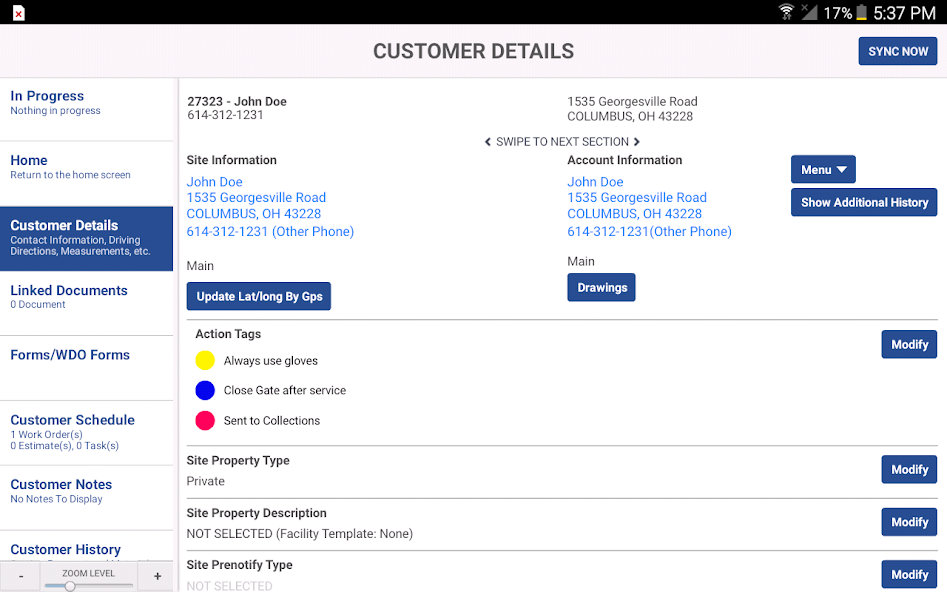Select the yellow Always use gloves tag
This screenshot has width=947, height=592.
tap(205, 361)
